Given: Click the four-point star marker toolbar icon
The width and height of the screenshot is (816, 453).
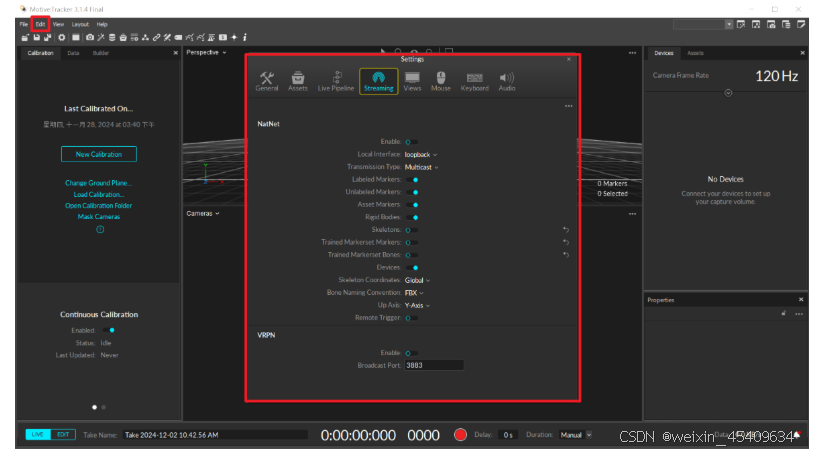Looking at the screenshot, I should tap(234, 37).
